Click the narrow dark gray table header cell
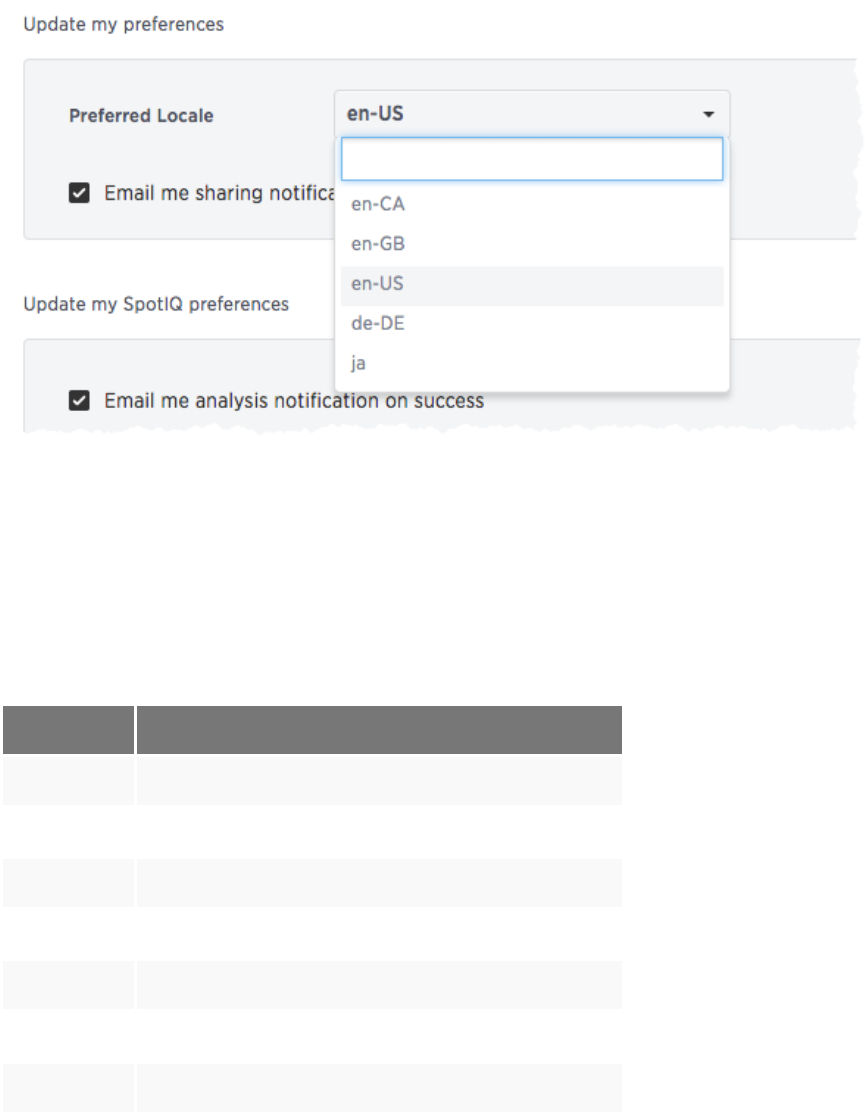 pos(67,730)
